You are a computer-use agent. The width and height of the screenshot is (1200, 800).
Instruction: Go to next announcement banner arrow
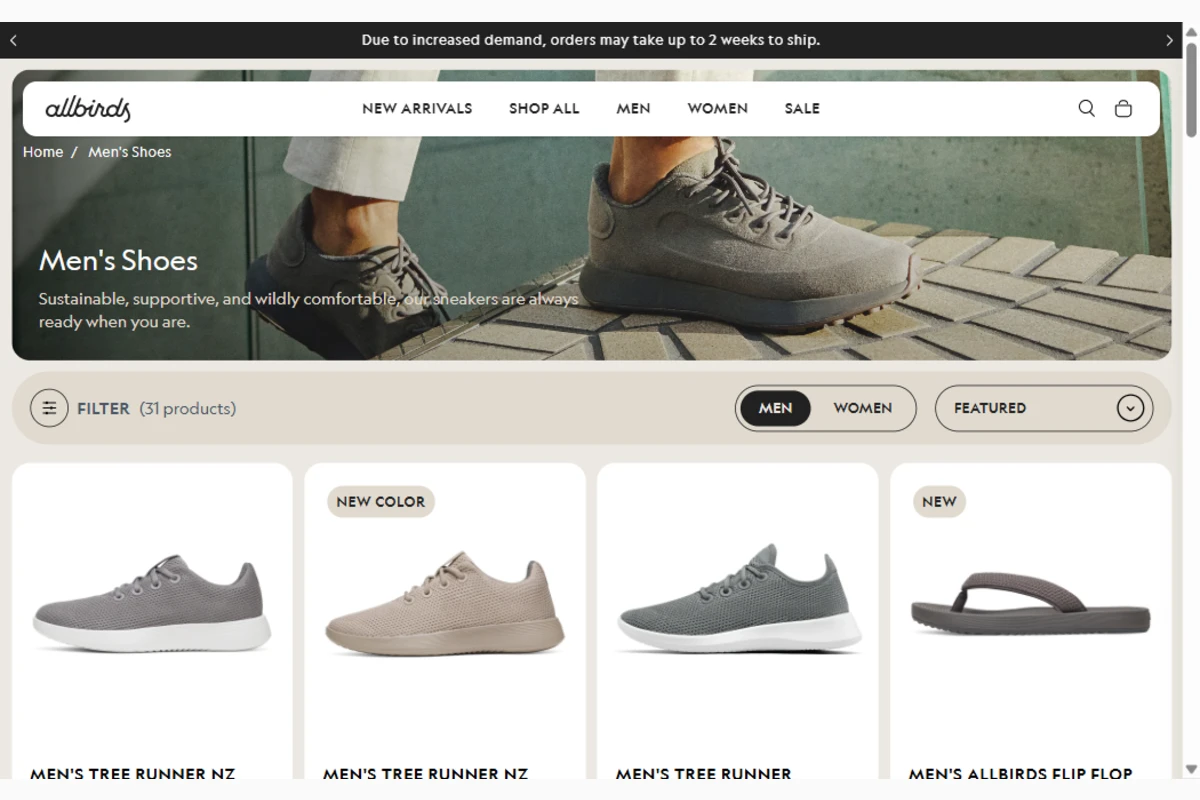pyautogui.click(x=1169, y=41)
